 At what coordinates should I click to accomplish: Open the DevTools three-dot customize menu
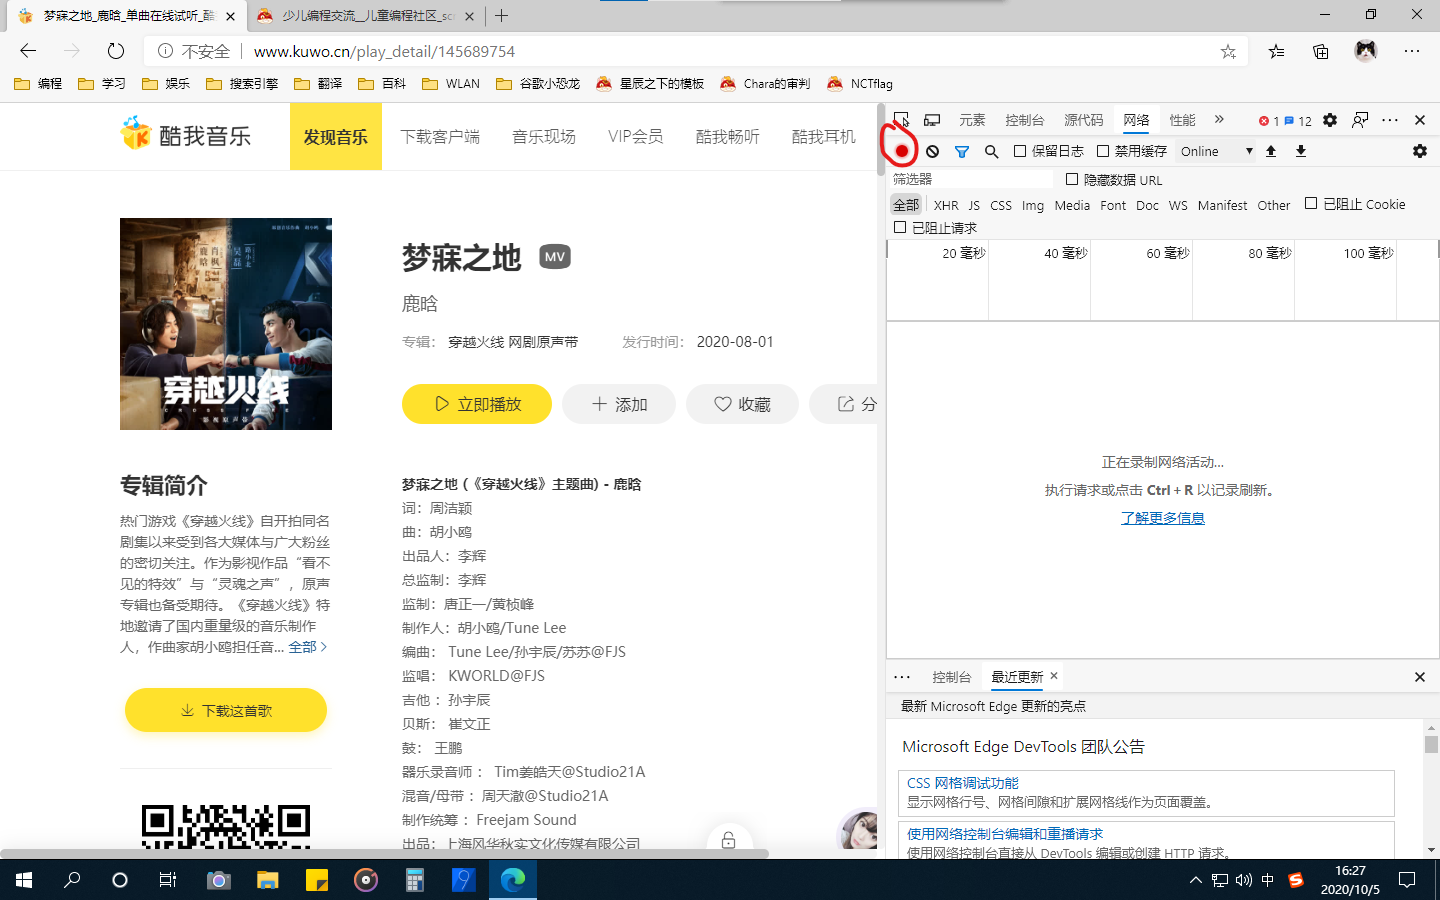1390,120
